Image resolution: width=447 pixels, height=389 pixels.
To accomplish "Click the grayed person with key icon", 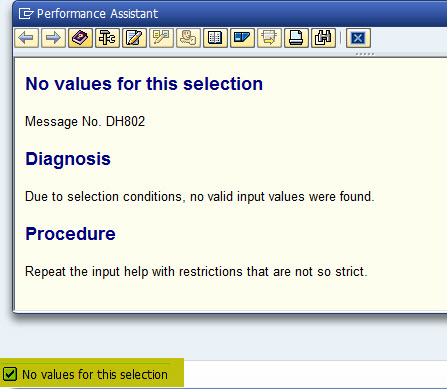I will coord(188,38).
